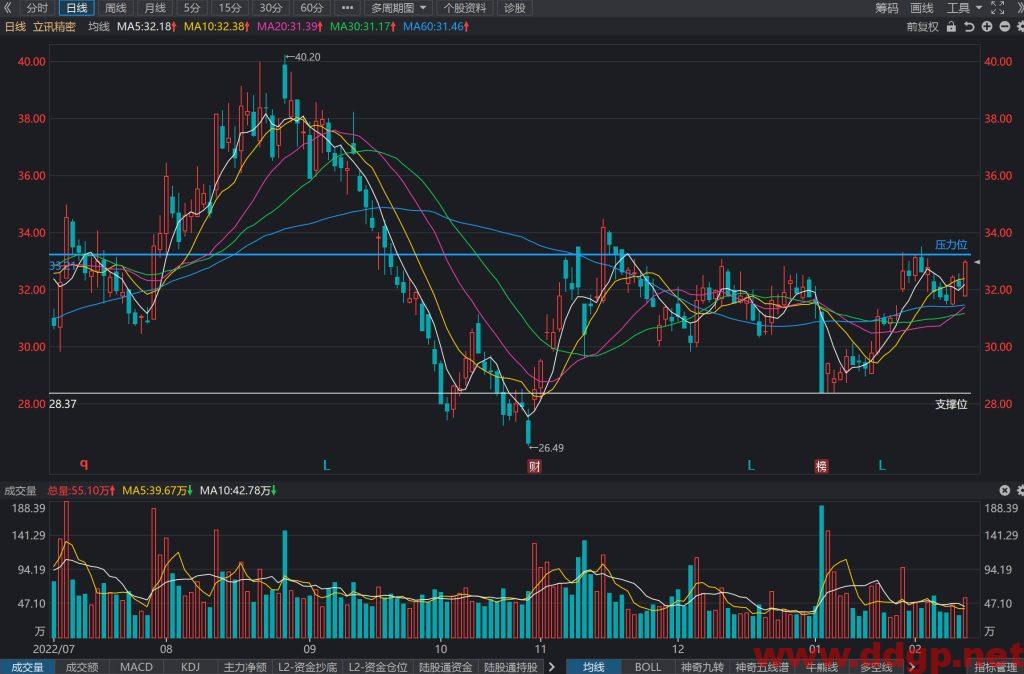Zoom in chart with plus icon

click(987, 27)
